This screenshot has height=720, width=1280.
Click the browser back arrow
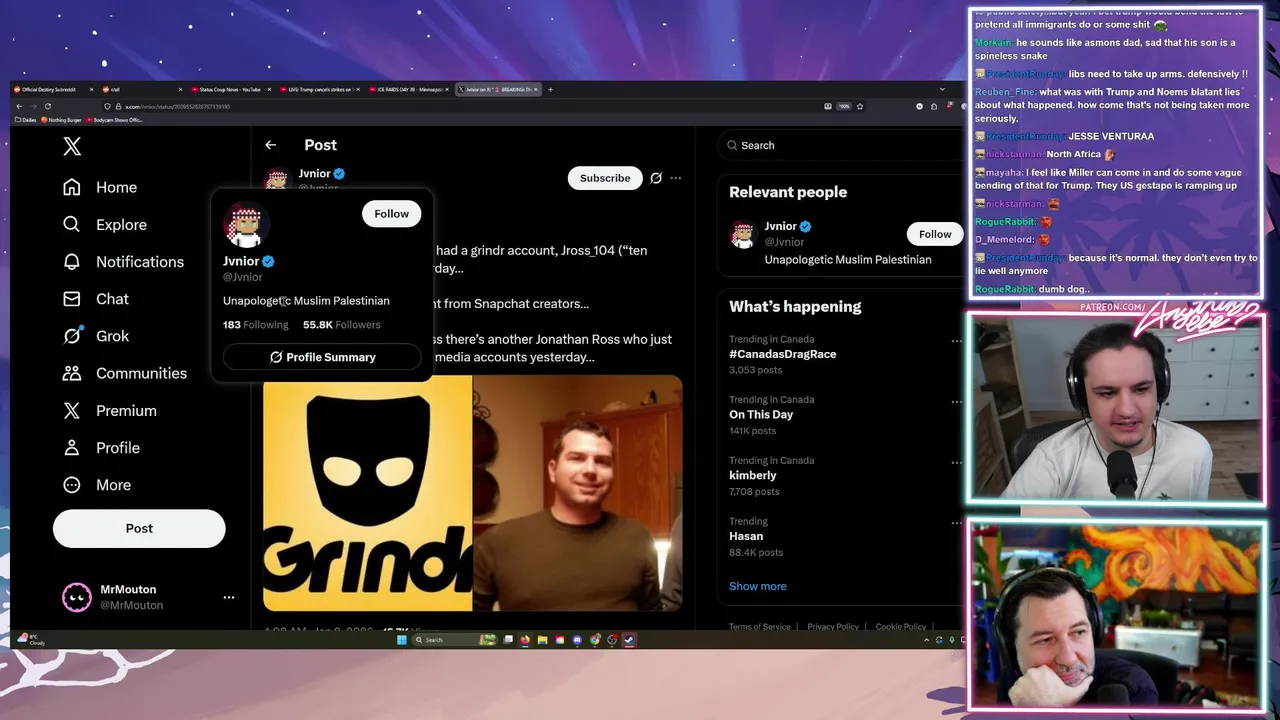[19, 106]
